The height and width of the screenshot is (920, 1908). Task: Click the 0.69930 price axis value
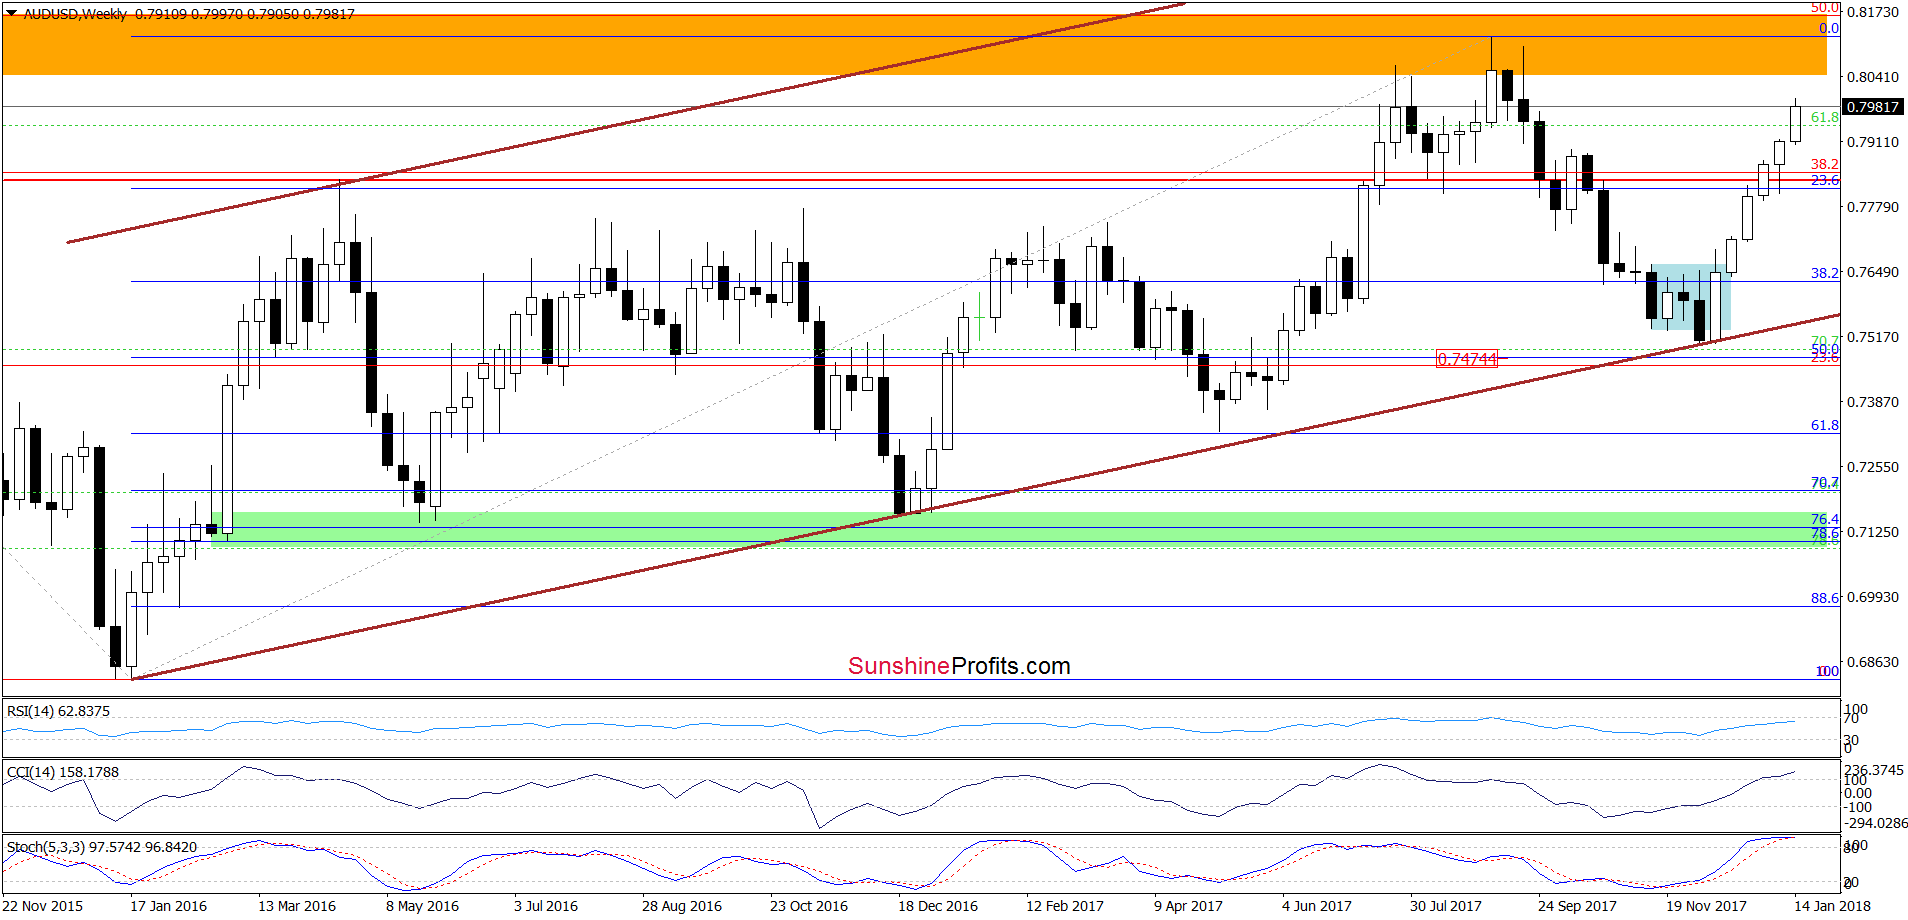(1872, 597)
